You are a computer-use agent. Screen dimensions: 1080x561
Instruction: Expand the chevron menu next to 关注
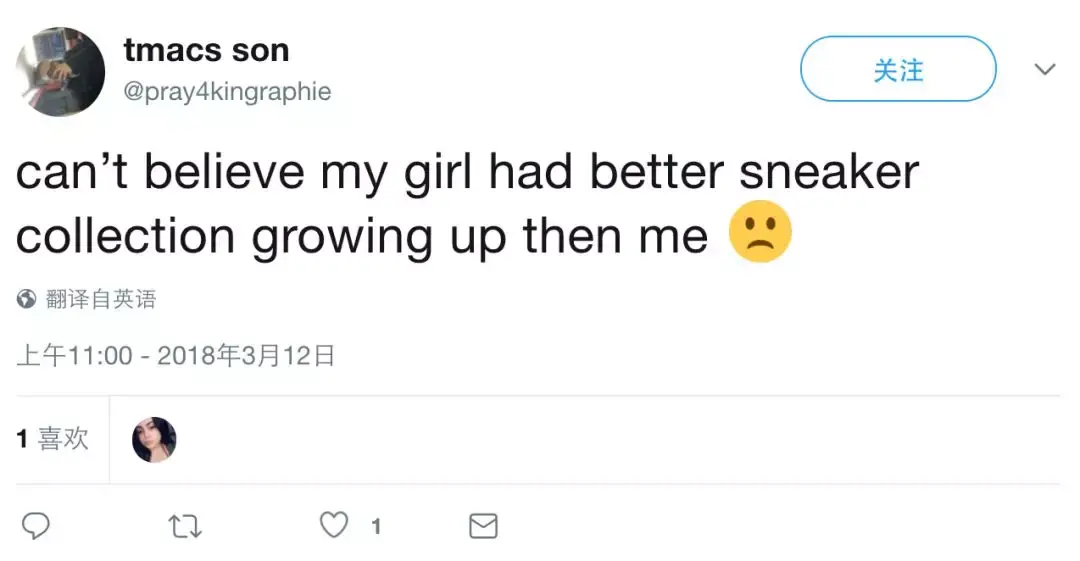point(1044,70)
